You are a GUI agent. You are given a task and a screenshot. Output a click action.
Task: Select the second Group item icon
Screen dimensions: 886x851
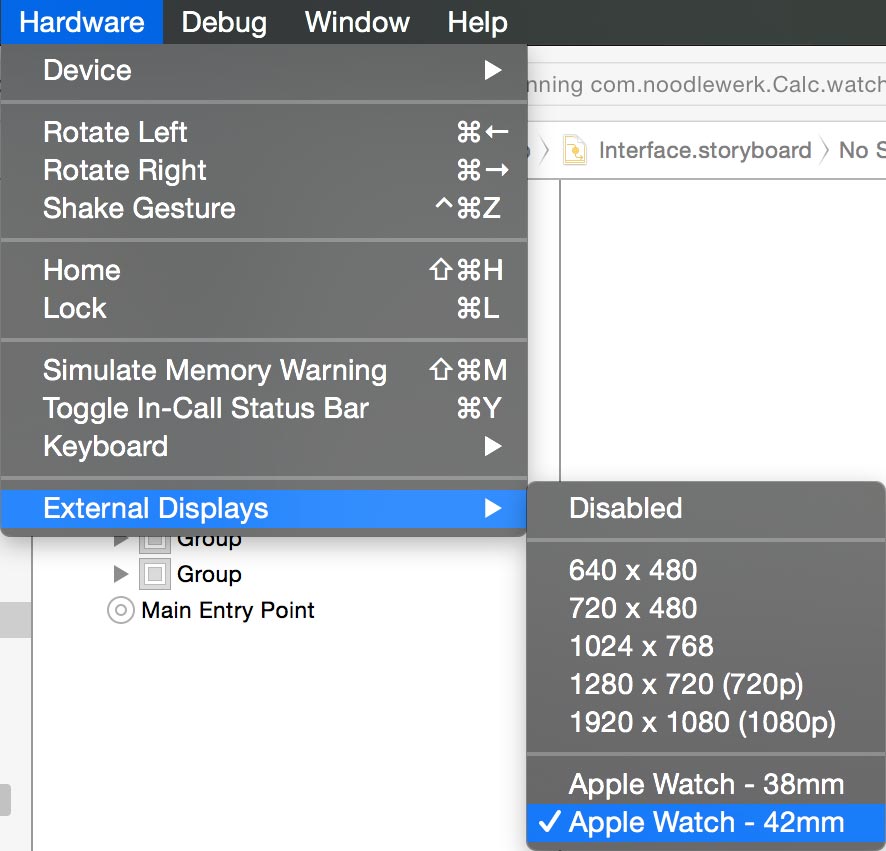pyautogui.click(x=153, y=574)
